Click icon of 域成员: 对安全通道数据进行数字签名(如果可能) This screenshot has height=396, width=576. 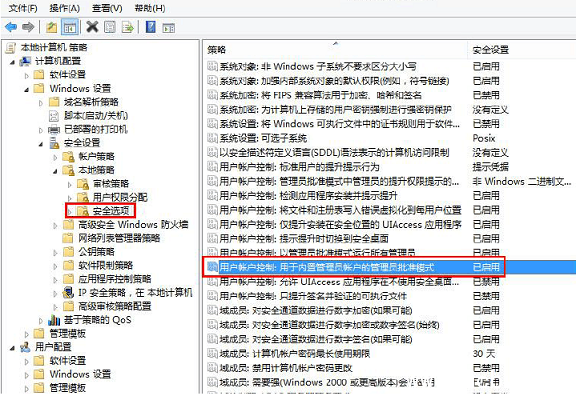coord(212,339)
